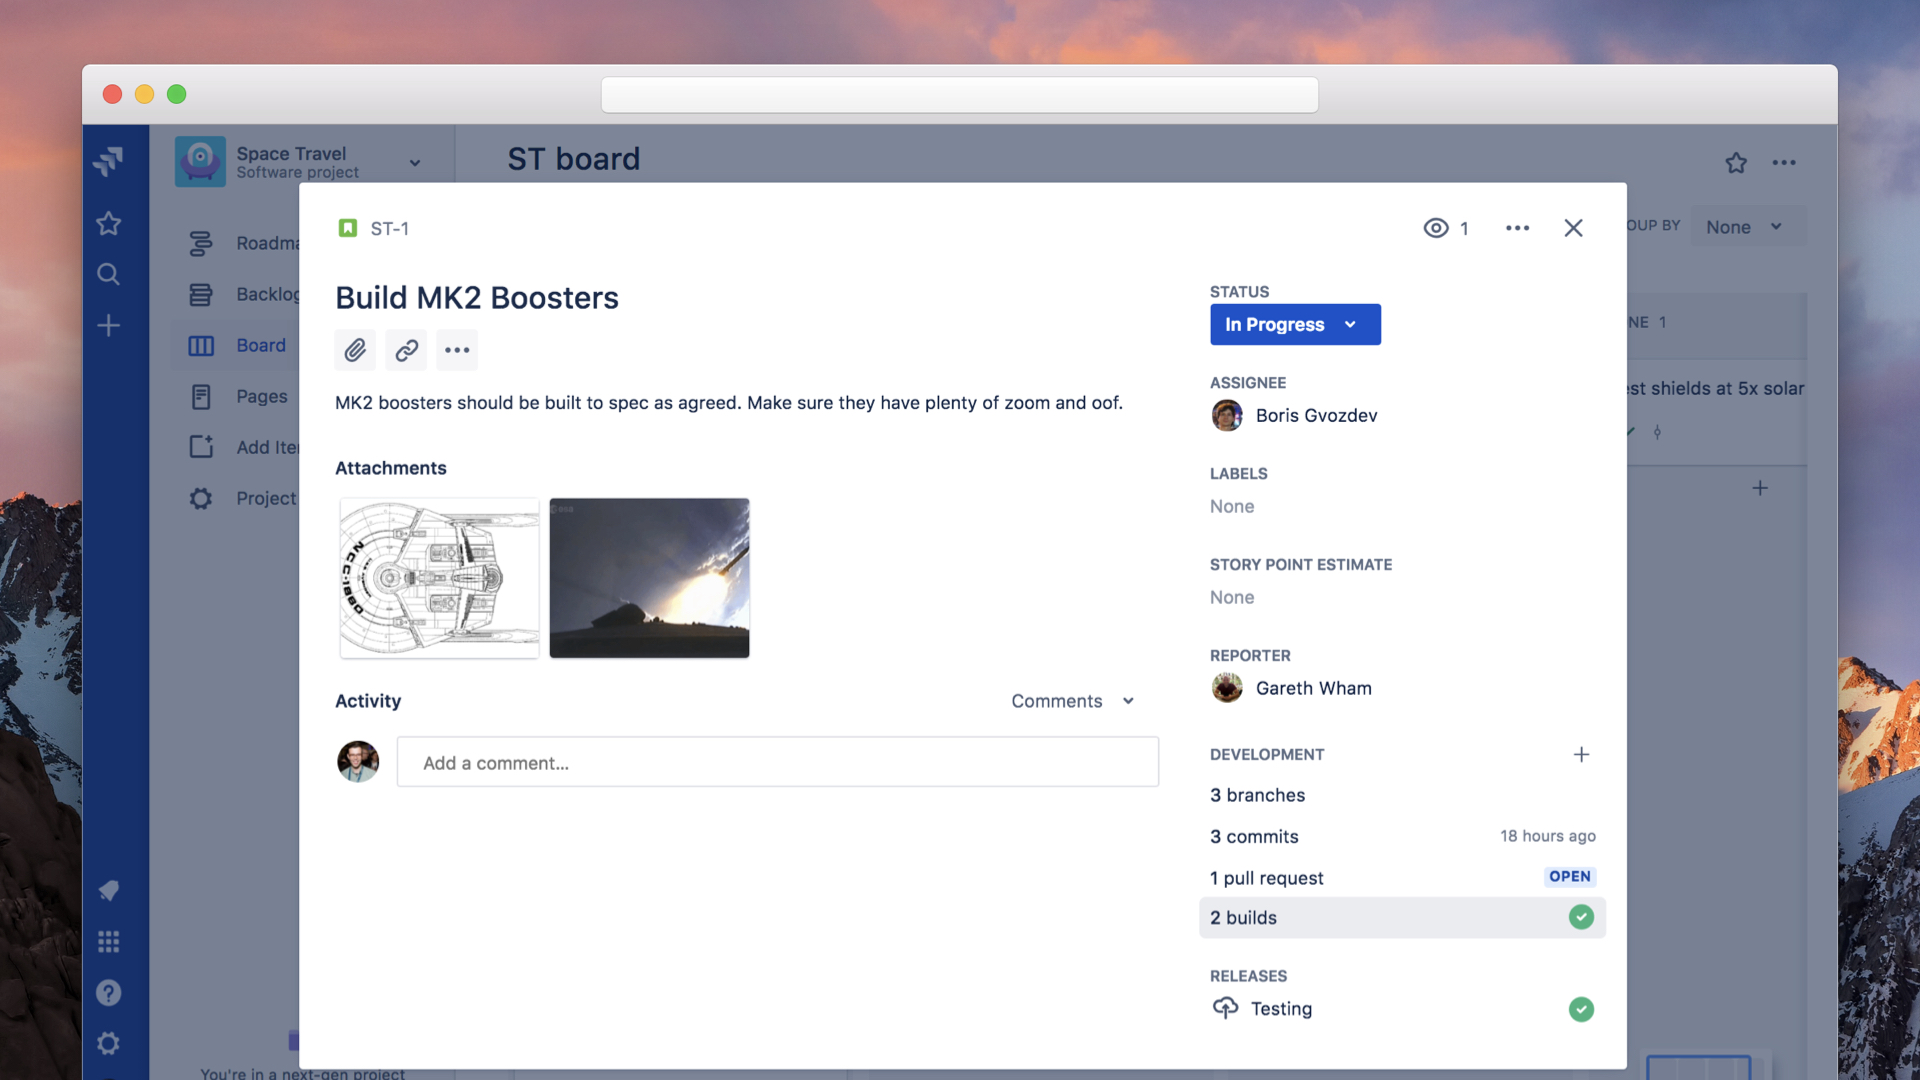This screenshot has height=1080, width=1920.
Task: Click the Testing release cloud icon
Action: tap(1225, 1008)
